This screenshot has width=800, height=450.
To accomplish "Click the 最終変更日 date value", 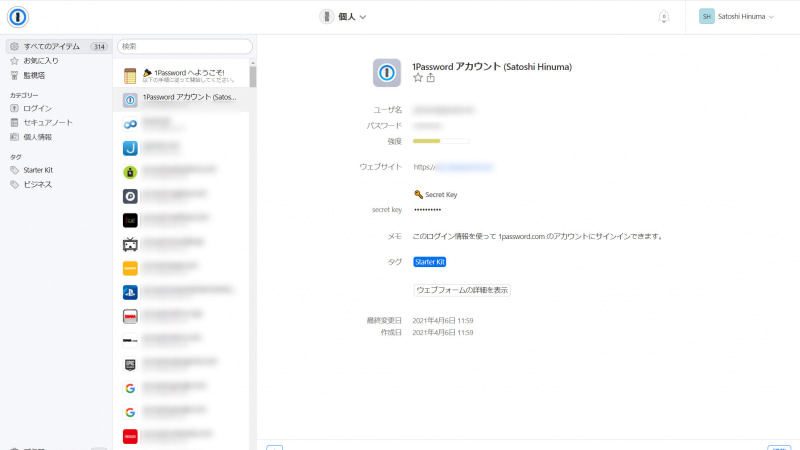I will (443, 321).
